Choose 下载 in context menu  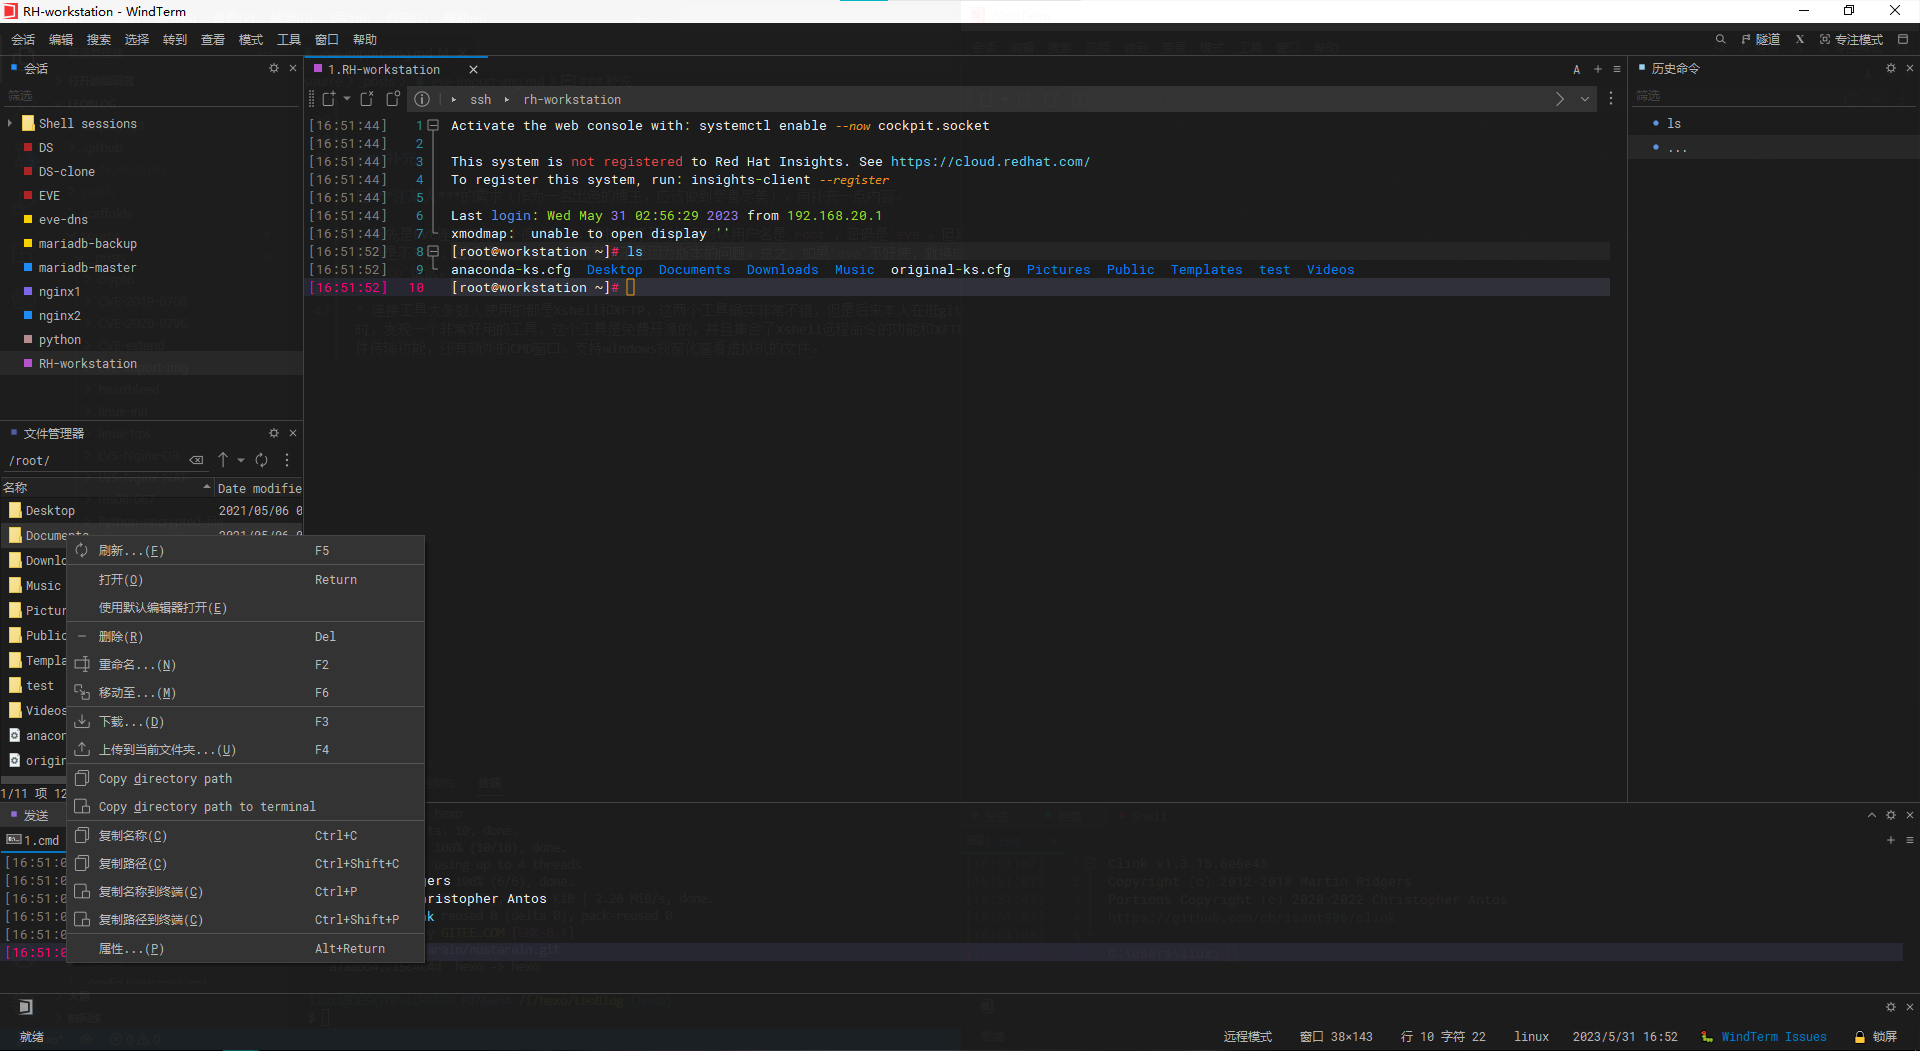pos(246,722)
